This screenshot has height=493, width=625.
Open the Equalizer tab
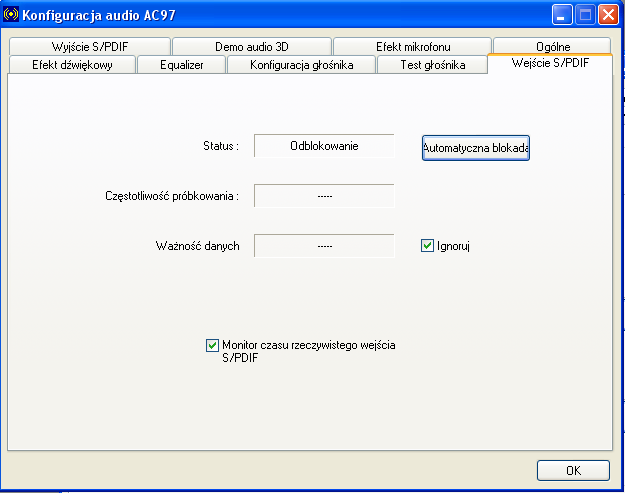coord(182,65)
